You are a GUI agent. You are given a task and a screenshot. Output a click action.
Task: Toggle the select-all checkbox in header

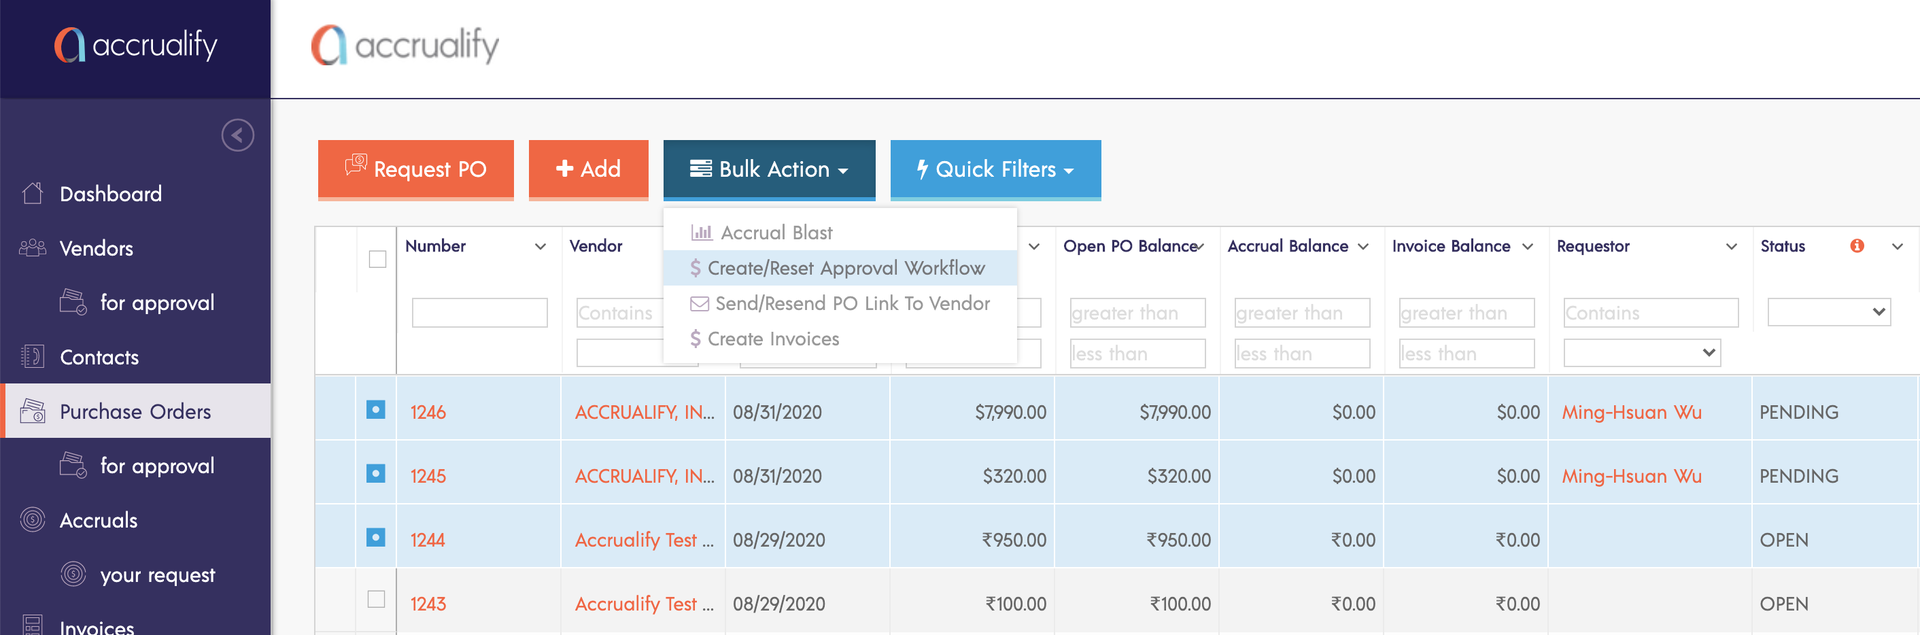(x=378, y=259)
